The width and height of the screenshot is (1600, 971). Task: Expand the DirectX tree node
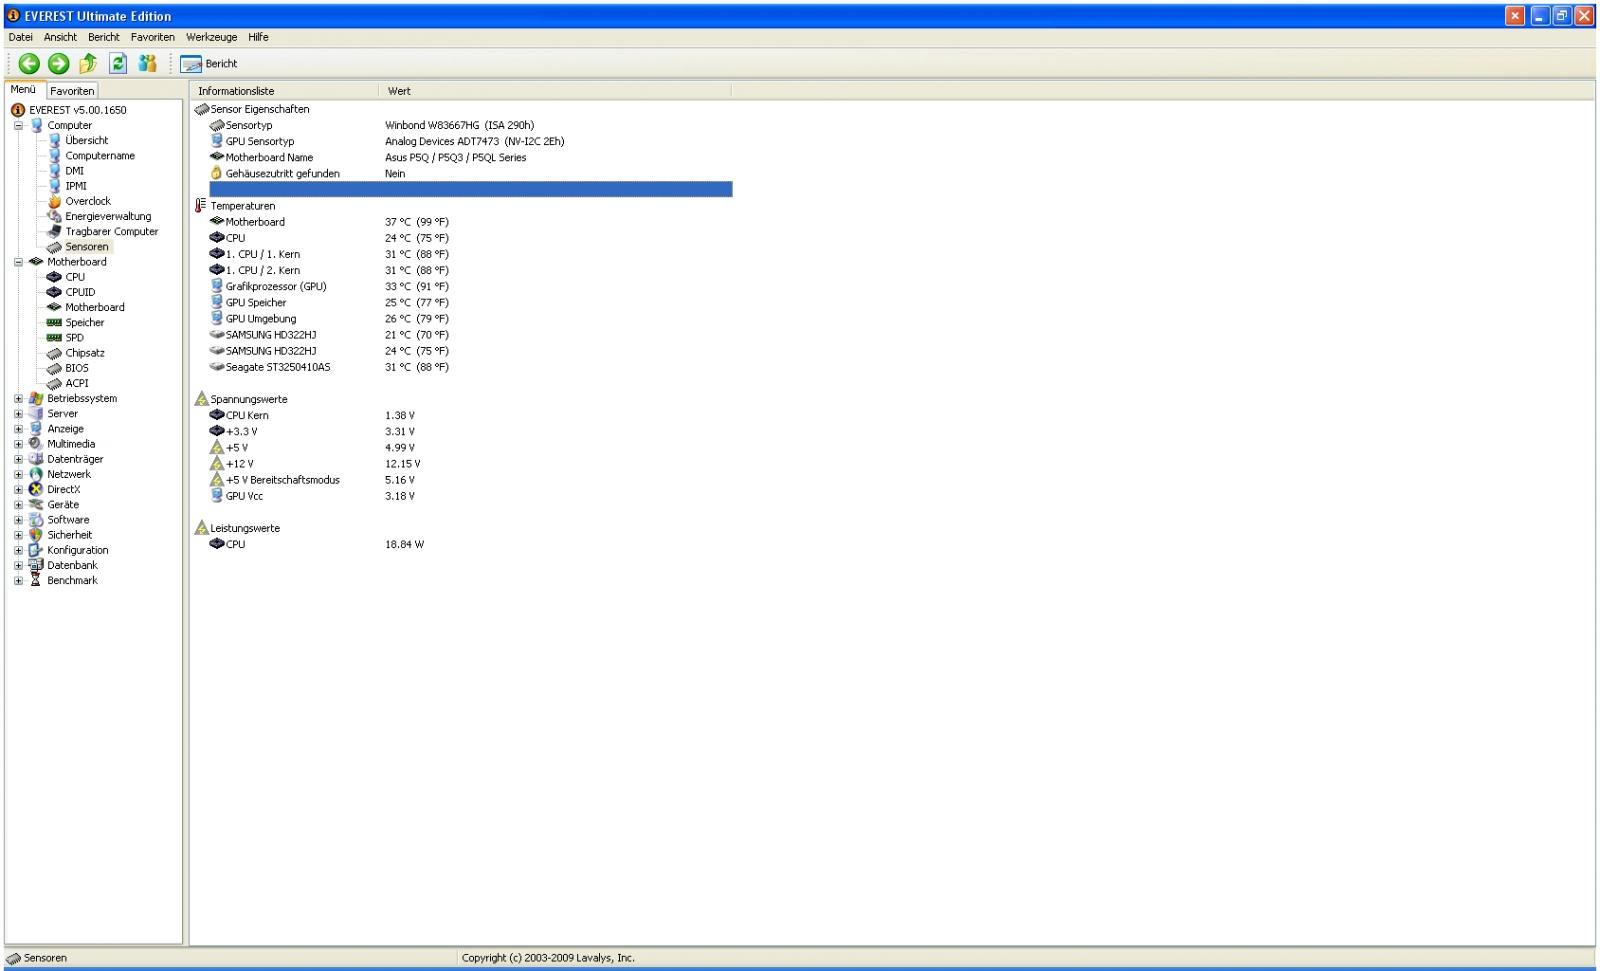[18, 490]
